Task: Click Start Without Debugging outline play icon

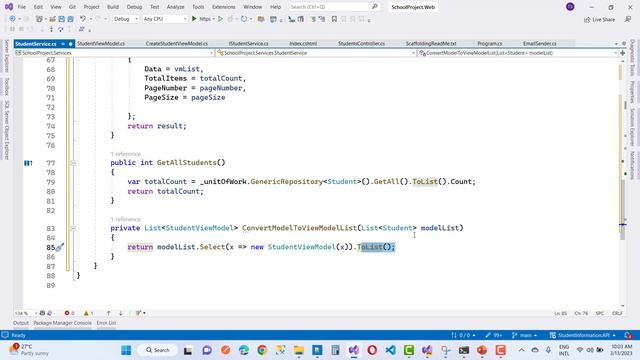Action: click(x=220, y=19)
